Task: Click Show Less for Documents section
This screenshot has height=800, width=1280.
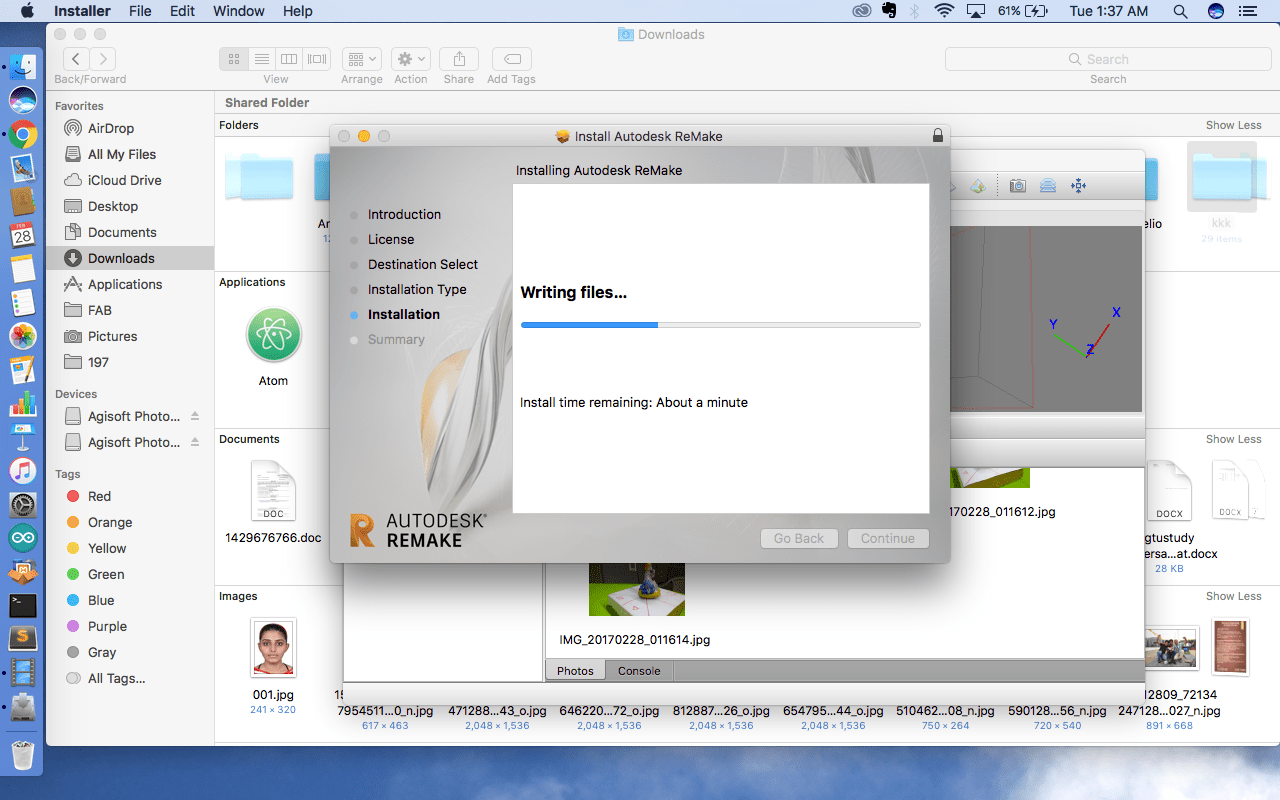Action: tap(1233, 439)
